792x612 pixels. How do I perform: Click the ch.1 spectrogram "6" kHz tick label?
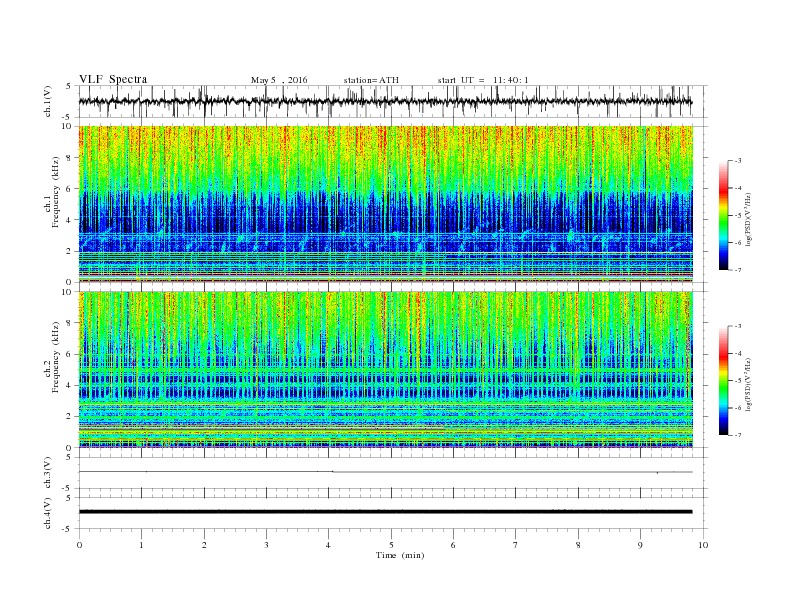pos(69,189)
